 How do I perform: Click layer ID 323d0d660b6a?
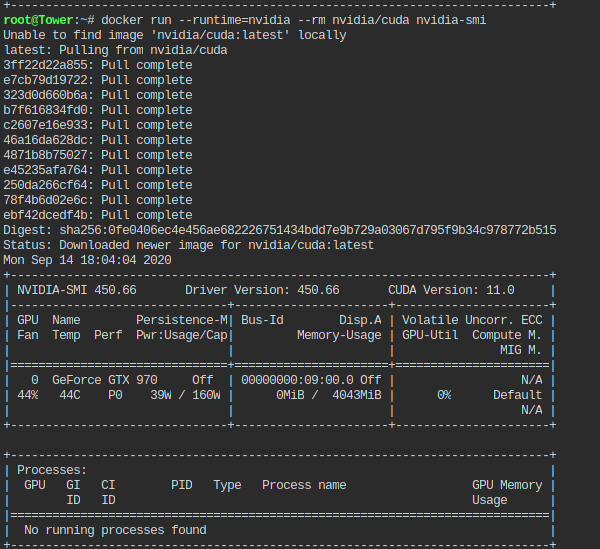pyautogui.click(x=45, y=95)
